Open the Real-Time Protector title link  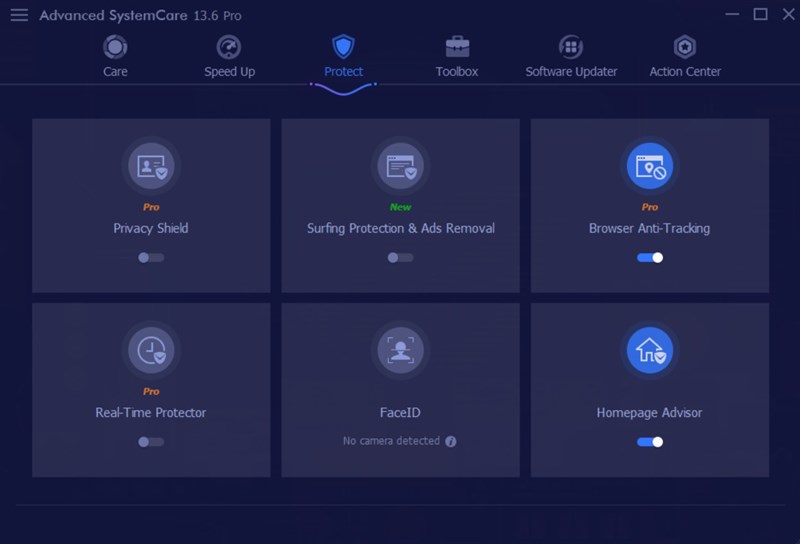pos(151,412)
